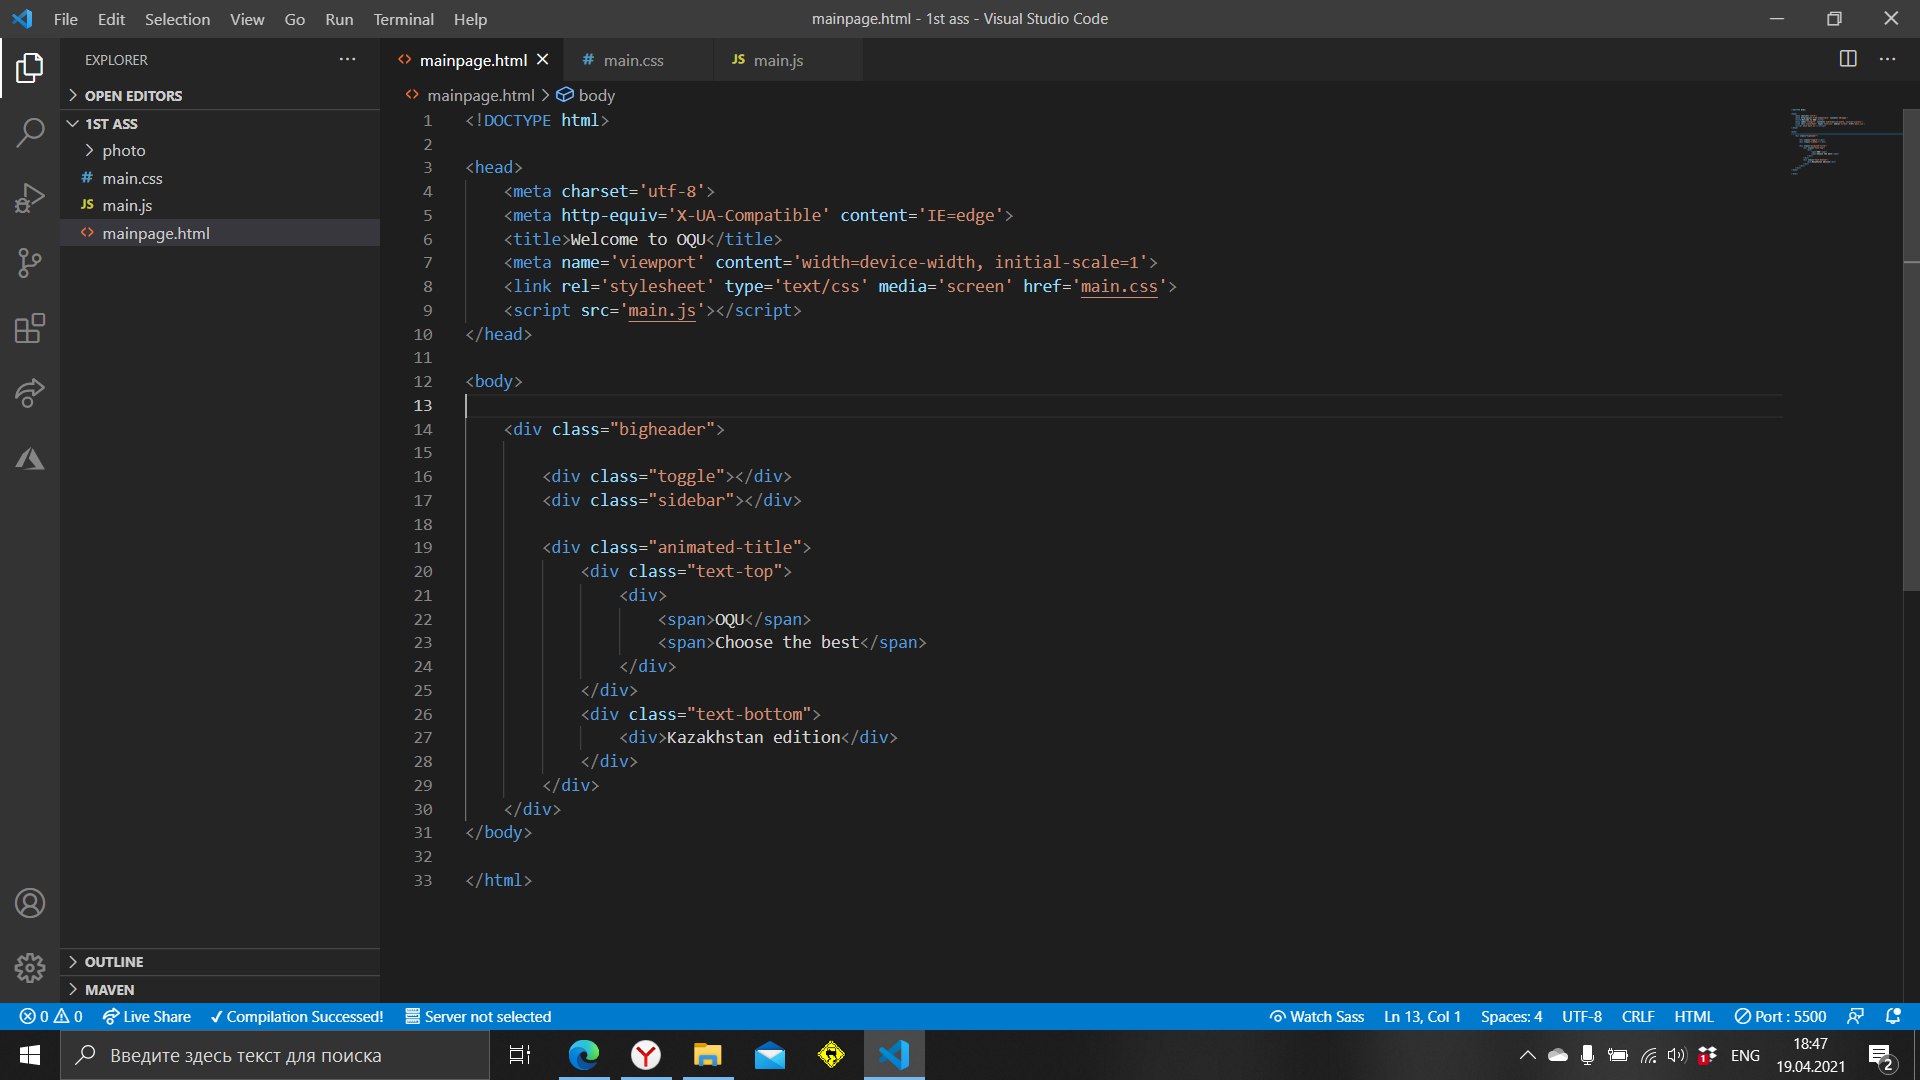Open Live Share view in activity bar
The height and width of the screenshot is (1080, 1920).
(x=30, y=393)
